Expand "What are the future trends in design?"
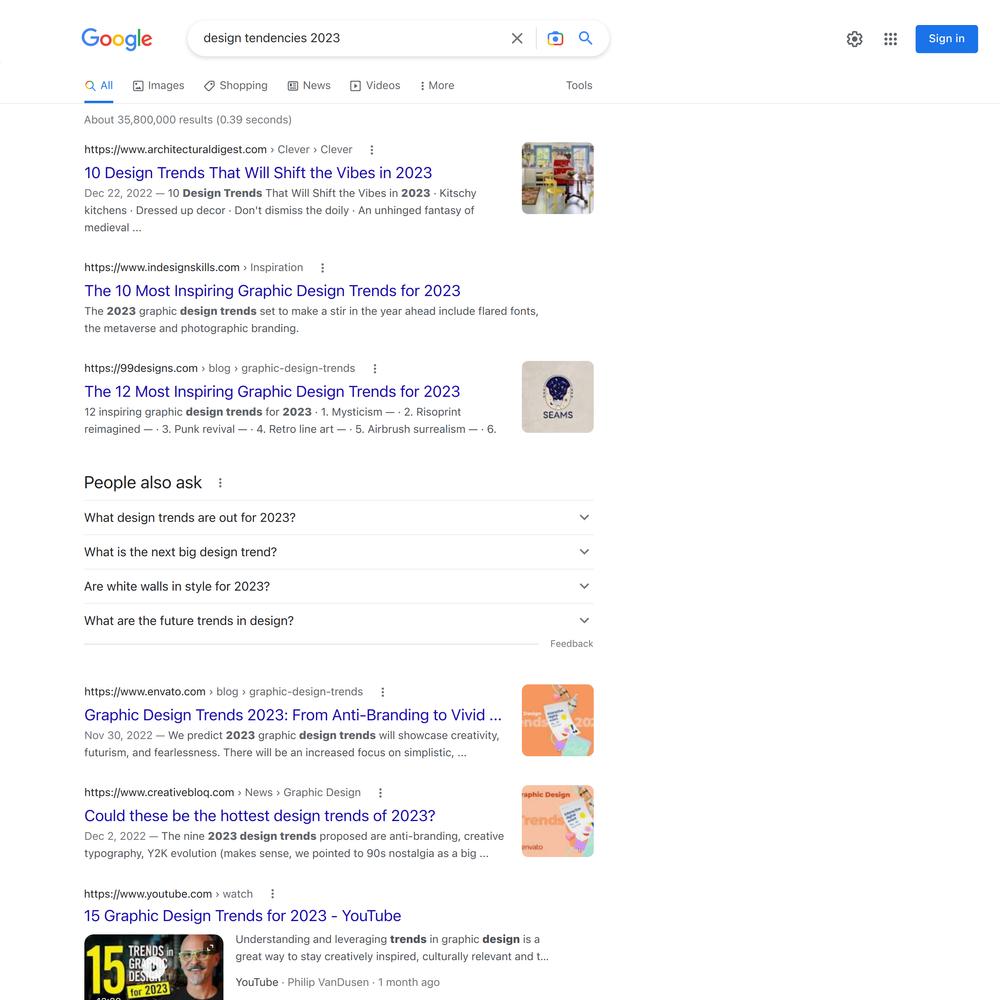 click(x=339, y=621)
